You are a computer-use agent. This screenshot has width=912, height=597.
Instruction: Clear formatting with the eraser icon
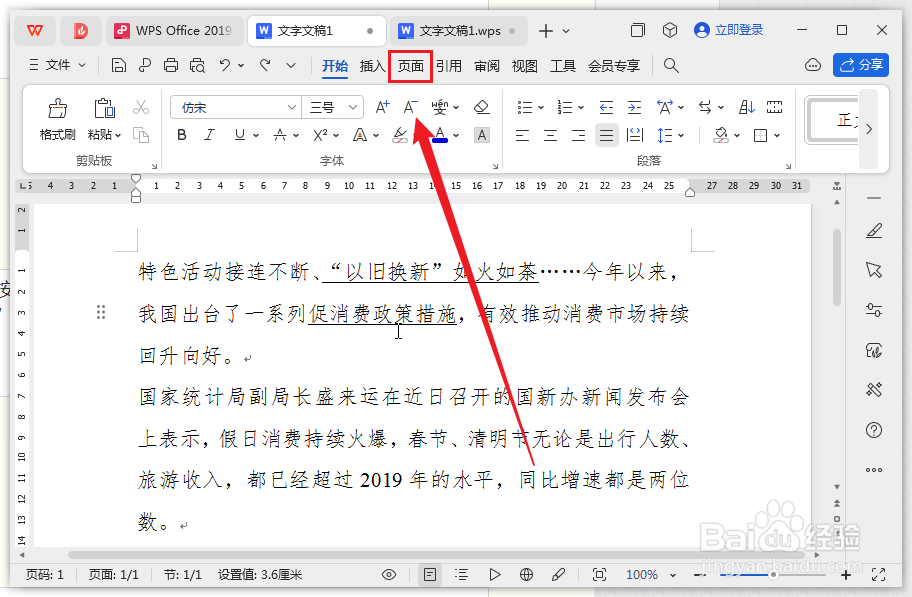pyautogui.click(x=483, y=106)
